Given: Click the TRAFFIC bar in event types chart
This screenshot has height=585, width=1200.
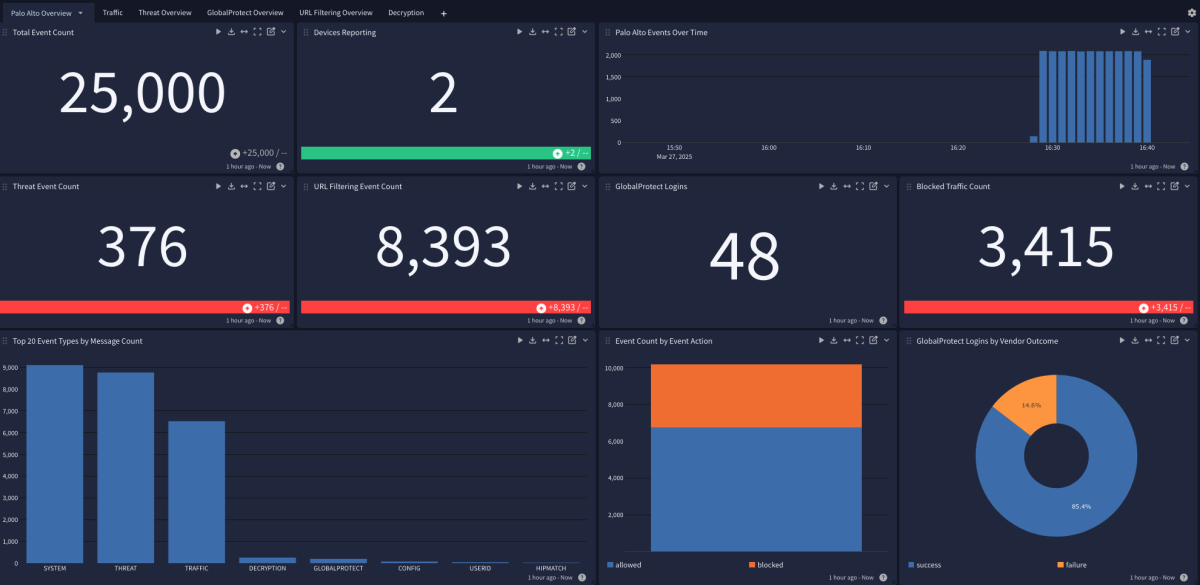Looking at the screenshot, I should coord(197,491).
